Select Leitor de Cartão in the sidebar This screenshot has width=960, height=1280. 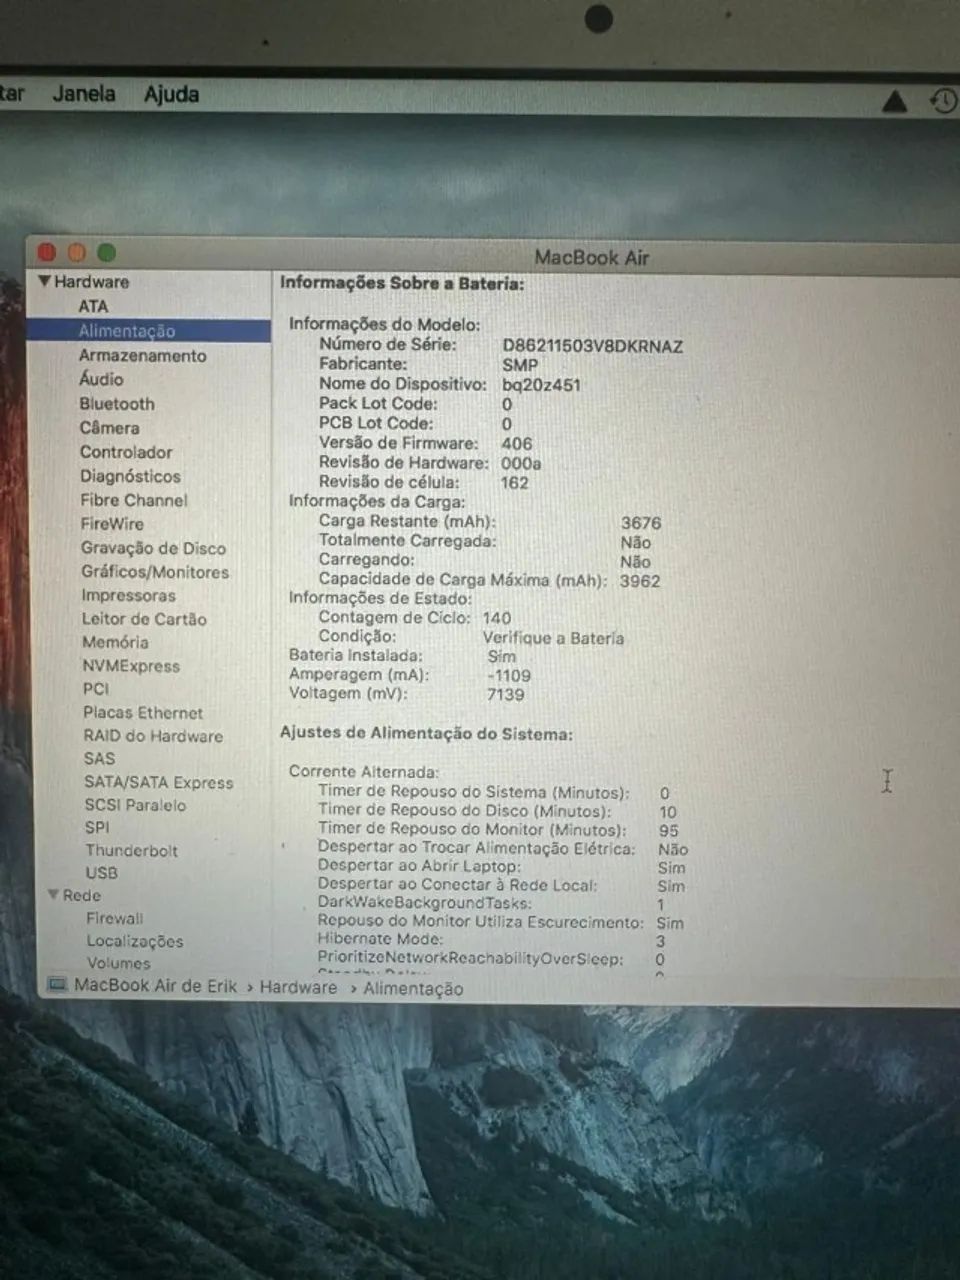coord(144,619)
